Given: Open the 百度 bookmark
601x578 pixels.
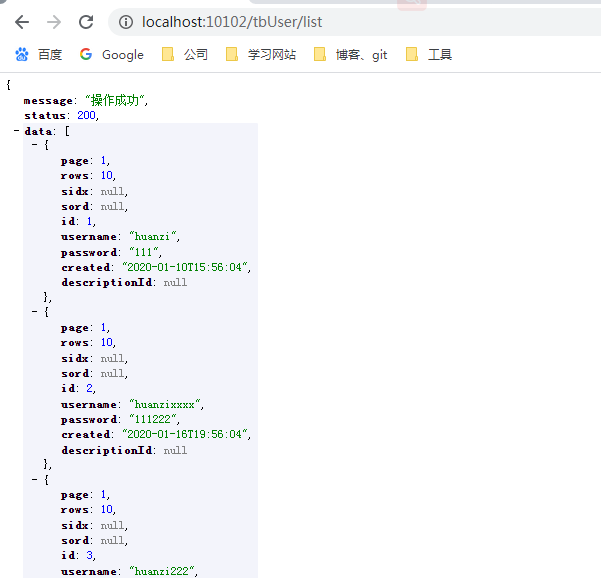Looking at the screenshot, I should 38,55.
